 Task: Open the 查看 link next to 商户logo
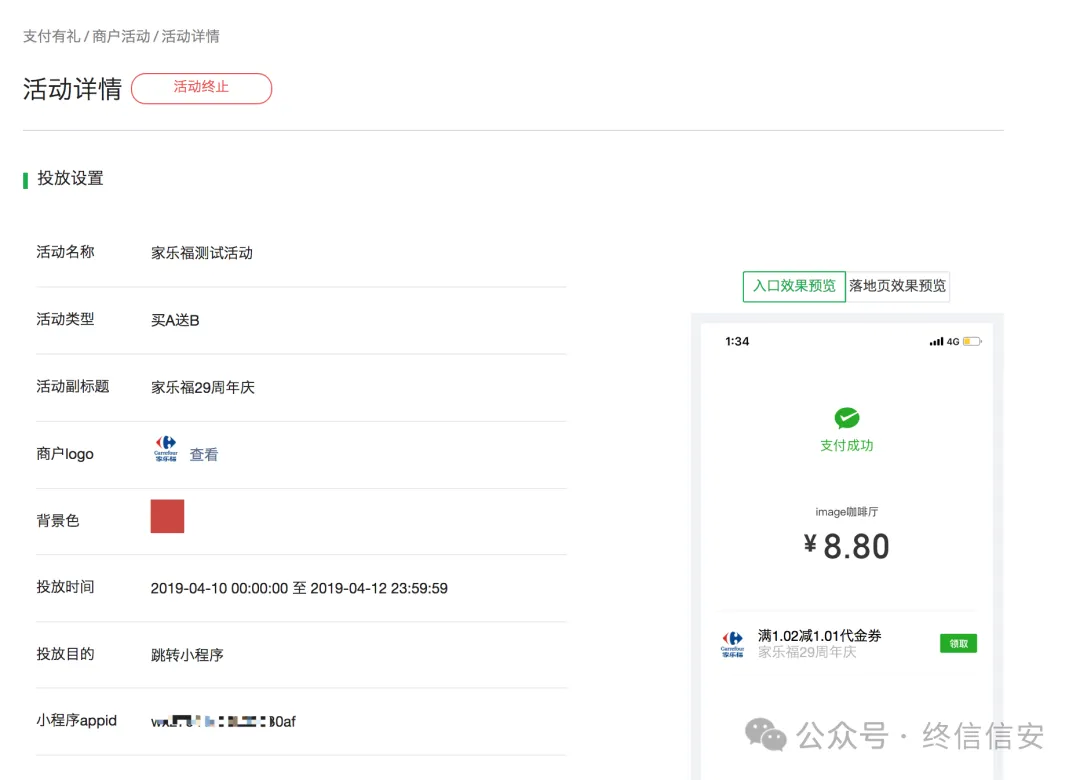click(x=204, y=454)
